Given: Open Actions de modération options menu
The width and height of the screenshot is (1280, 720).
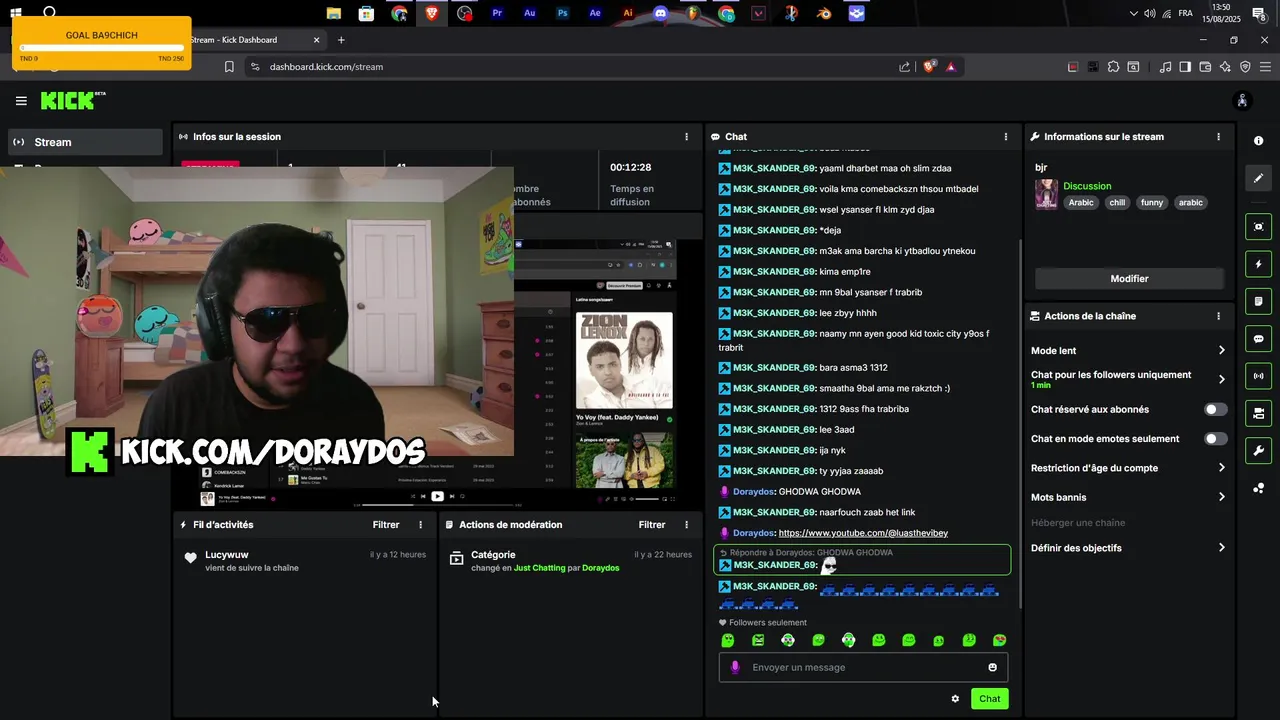Looking at the screenshot, I should [686, 525].
